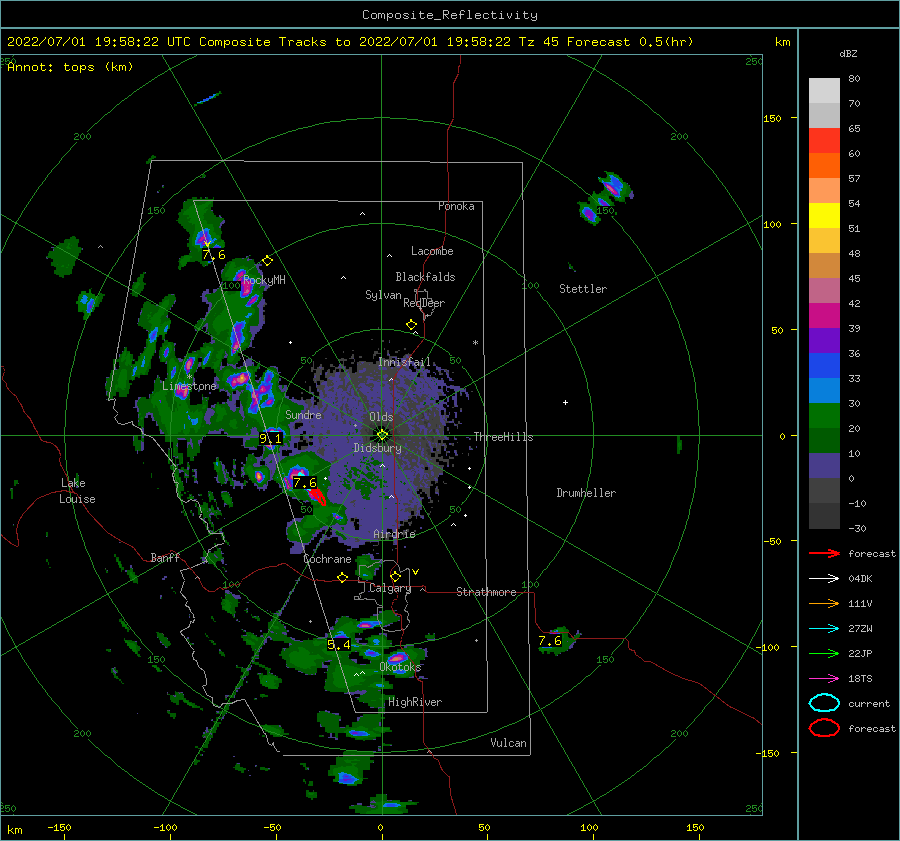Click the Ponoka city label
This screenshot has height=841, width=900.
[x=456, y=206]
